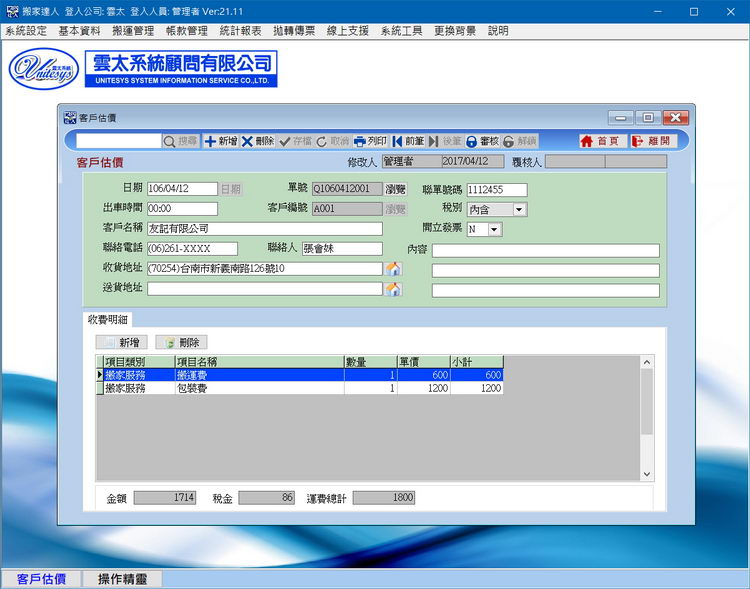Click the 列印 print button
Image resolution: width=750 pixels, height=589 pixels.
pos(370,142)
